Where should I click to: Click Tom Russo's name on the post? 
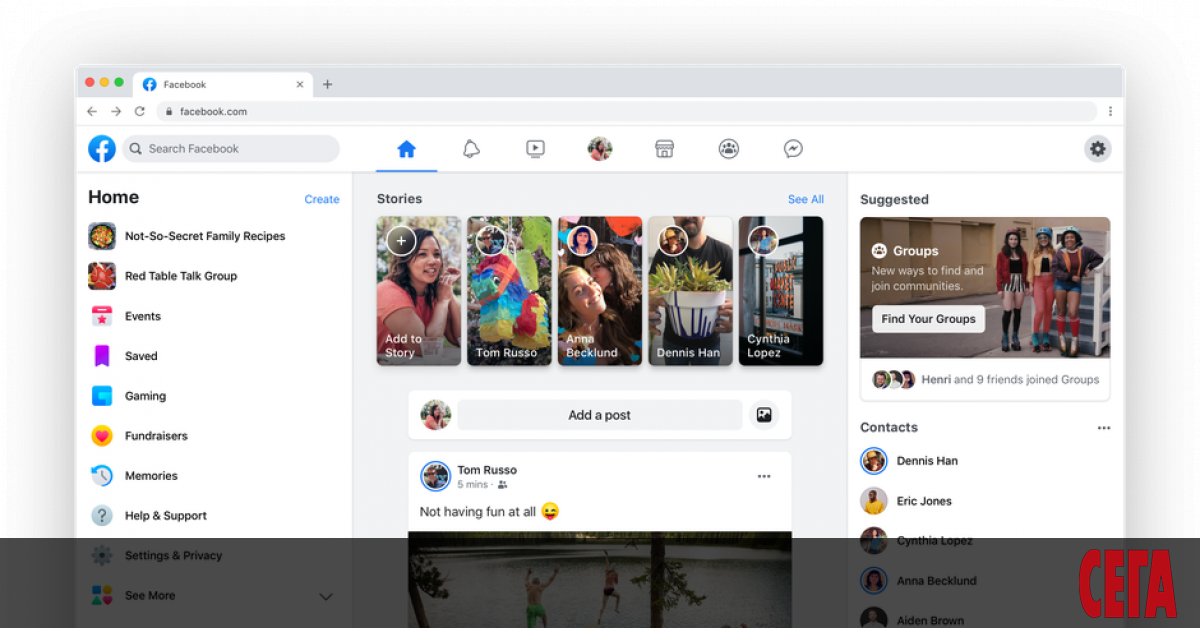487,470
